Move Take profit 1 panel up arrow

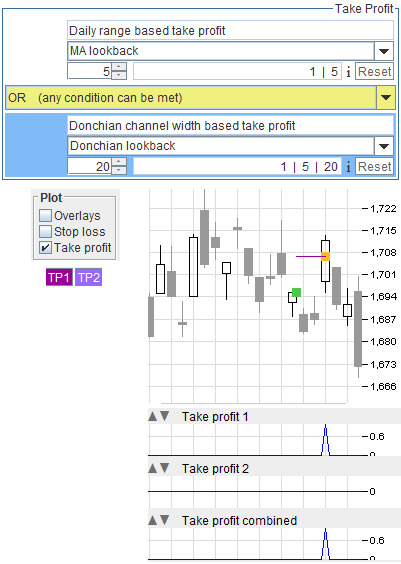[152, 417]
